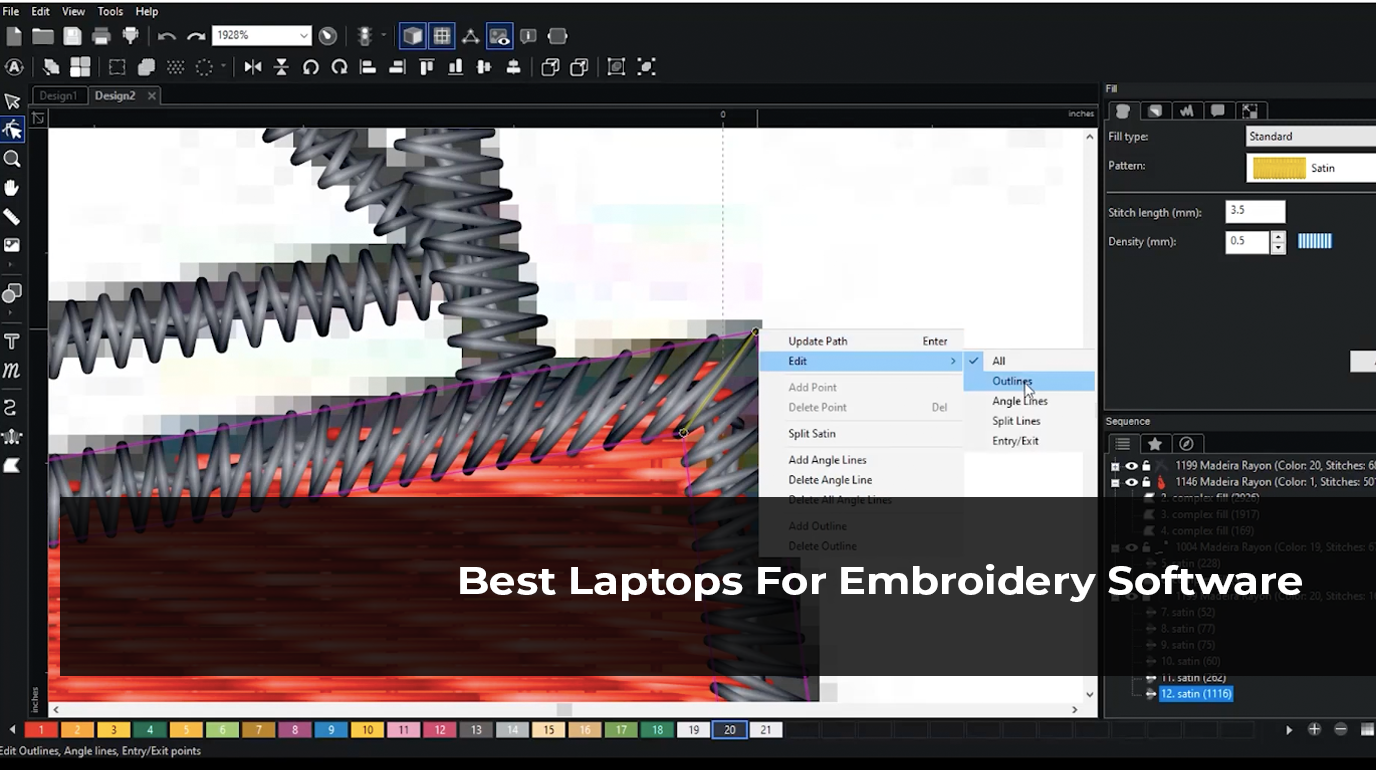Create a new design file
Screen dimensions: 1376x770
coord(14,36)
